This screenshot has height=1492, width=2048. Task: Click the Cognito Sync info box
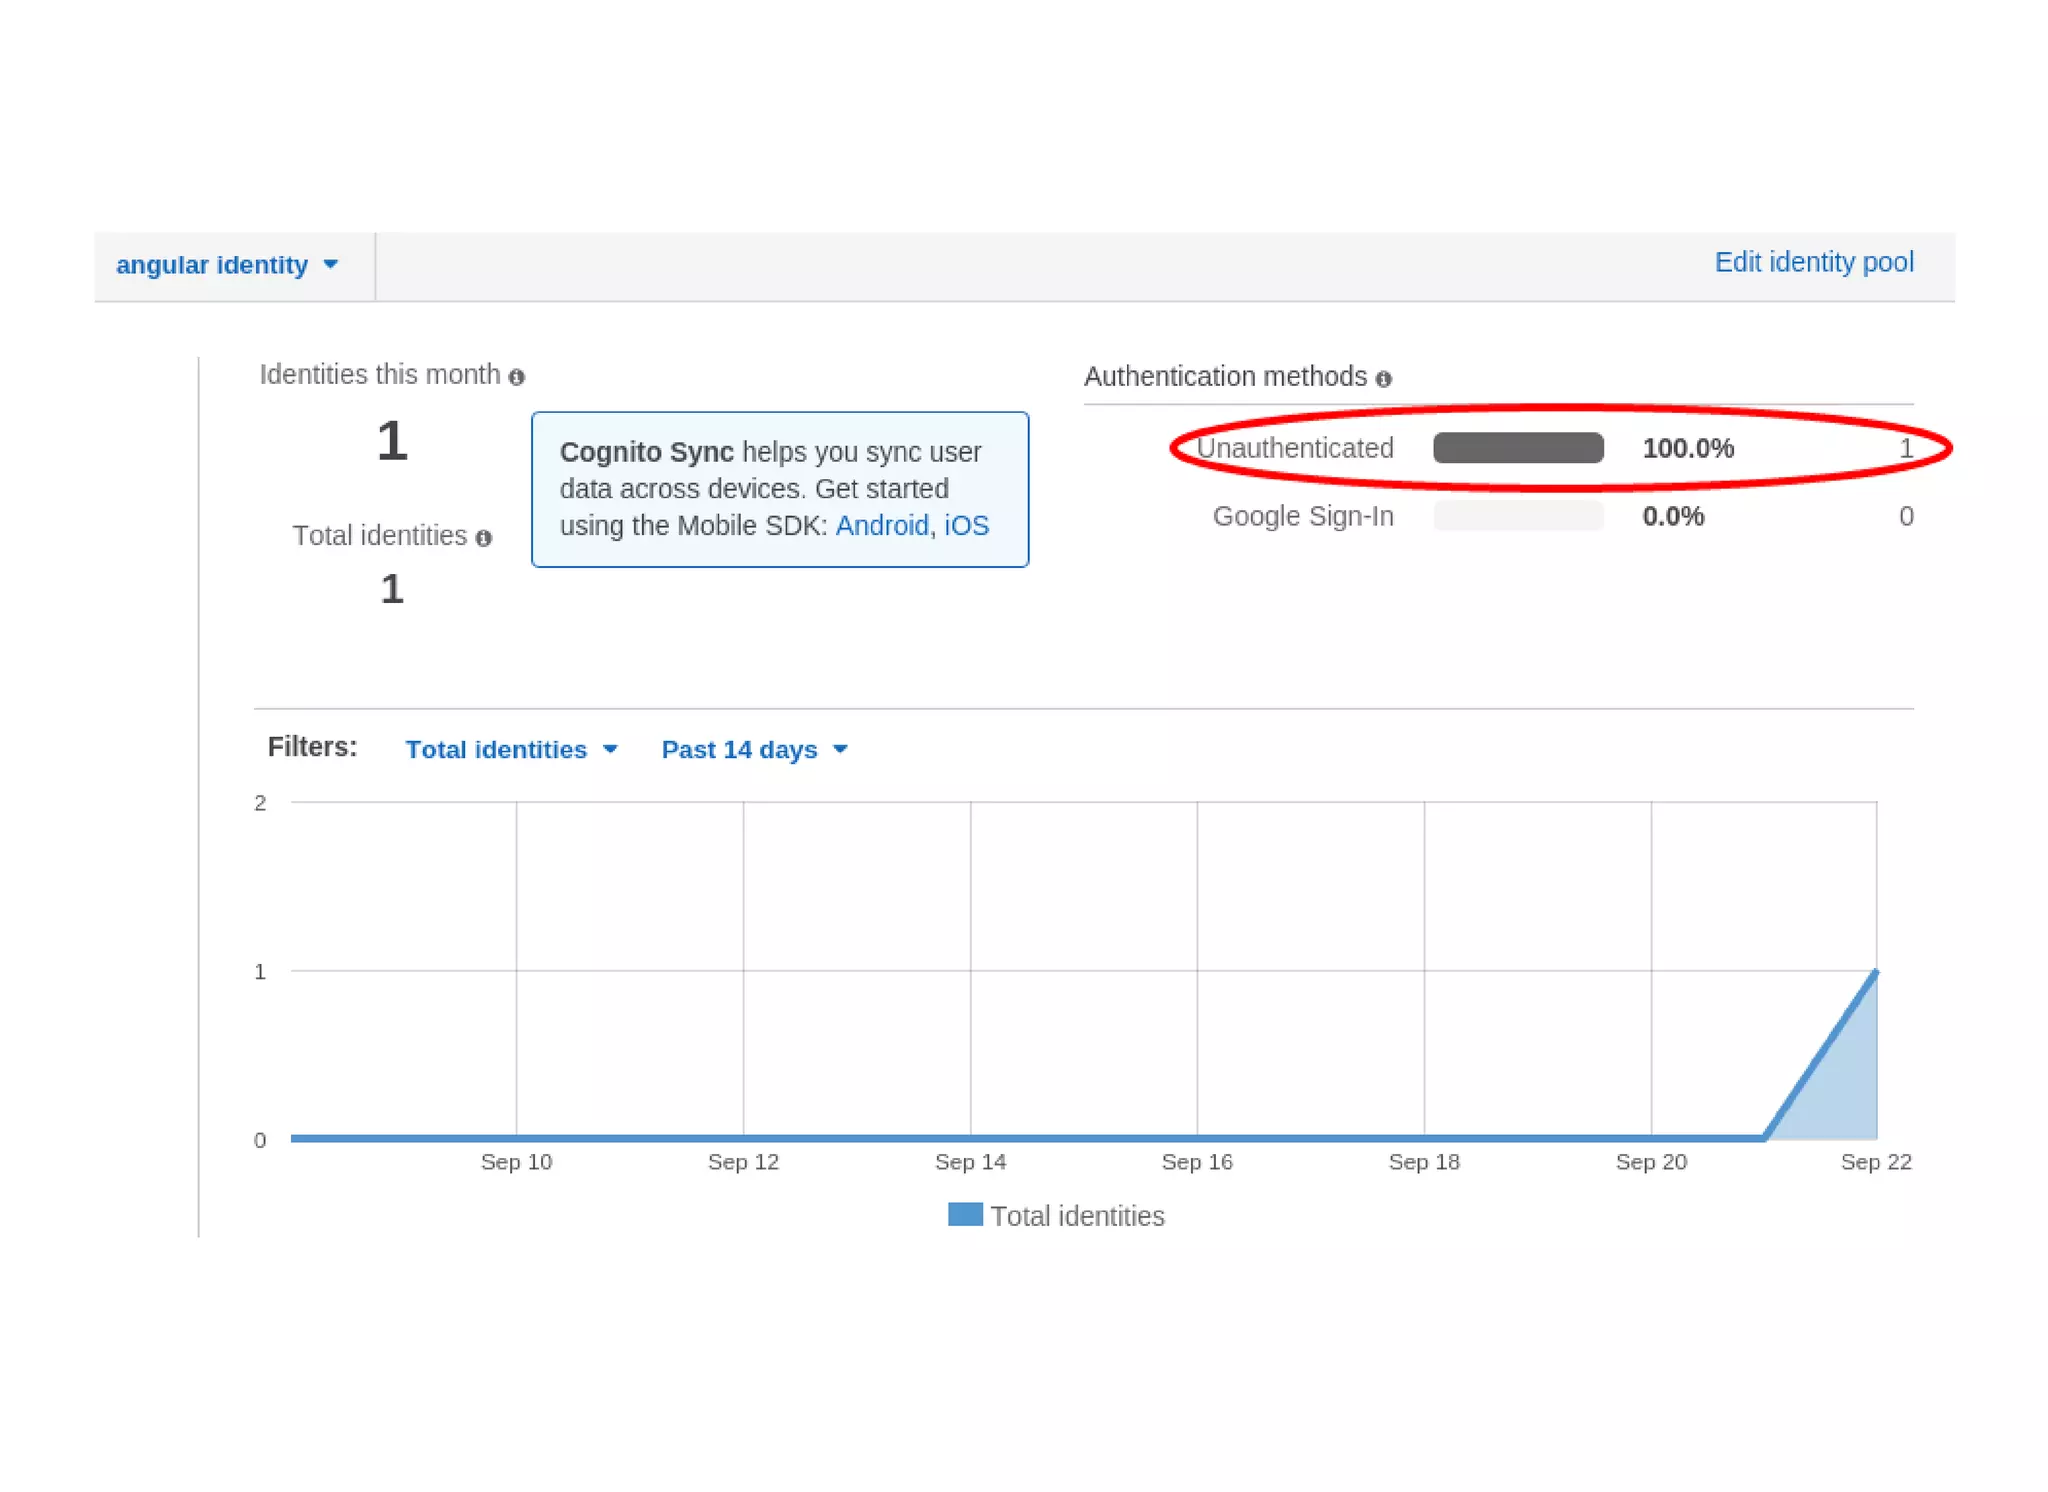tap(779, 489)
